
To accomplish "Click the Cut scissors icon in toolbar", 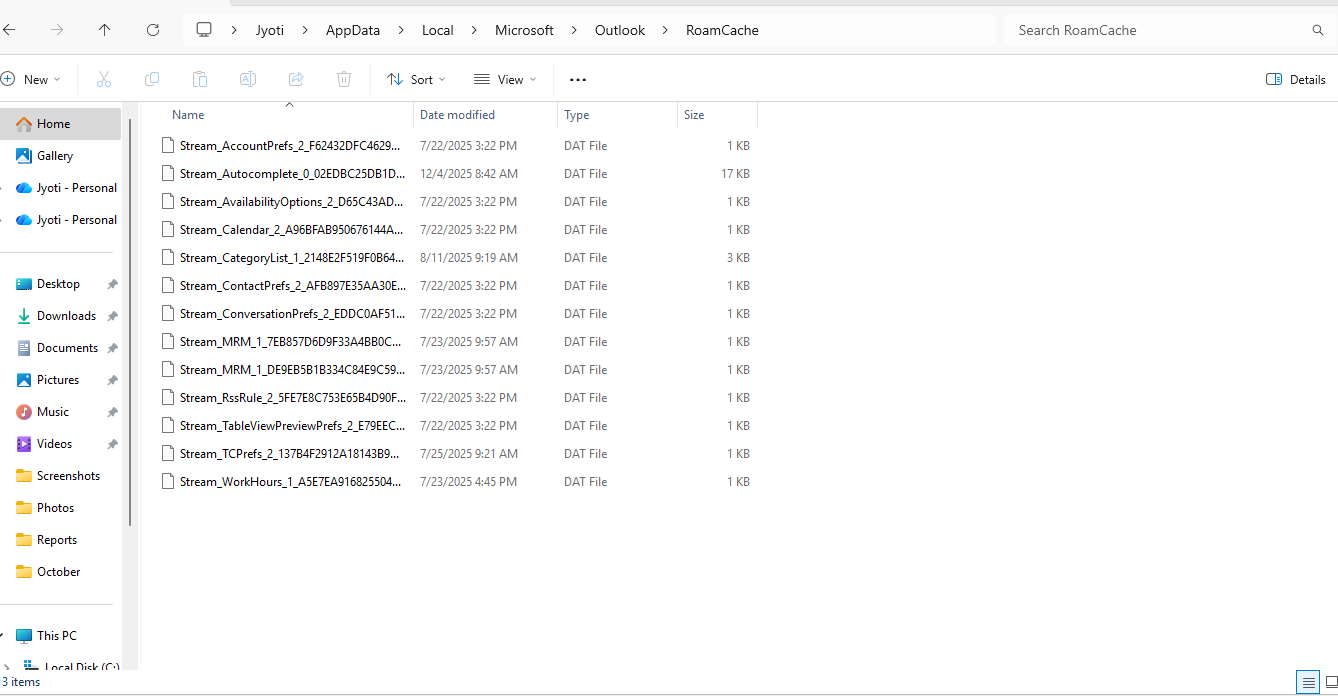I will [104, 79].
